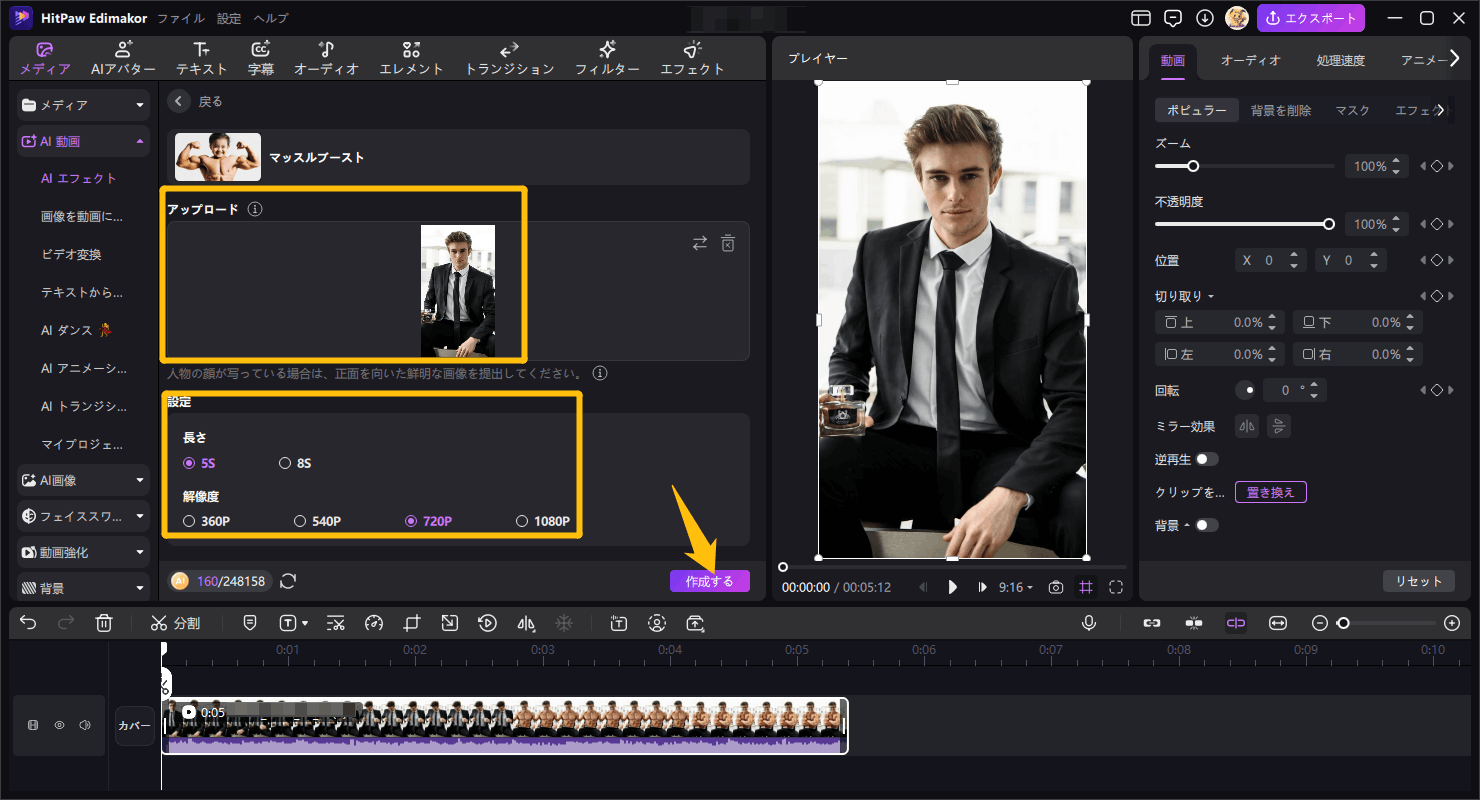Click the snapshot camera icon in player
Image resolution: width=1480 pixels, height=800 pixels.
(x=1055, y=588)
